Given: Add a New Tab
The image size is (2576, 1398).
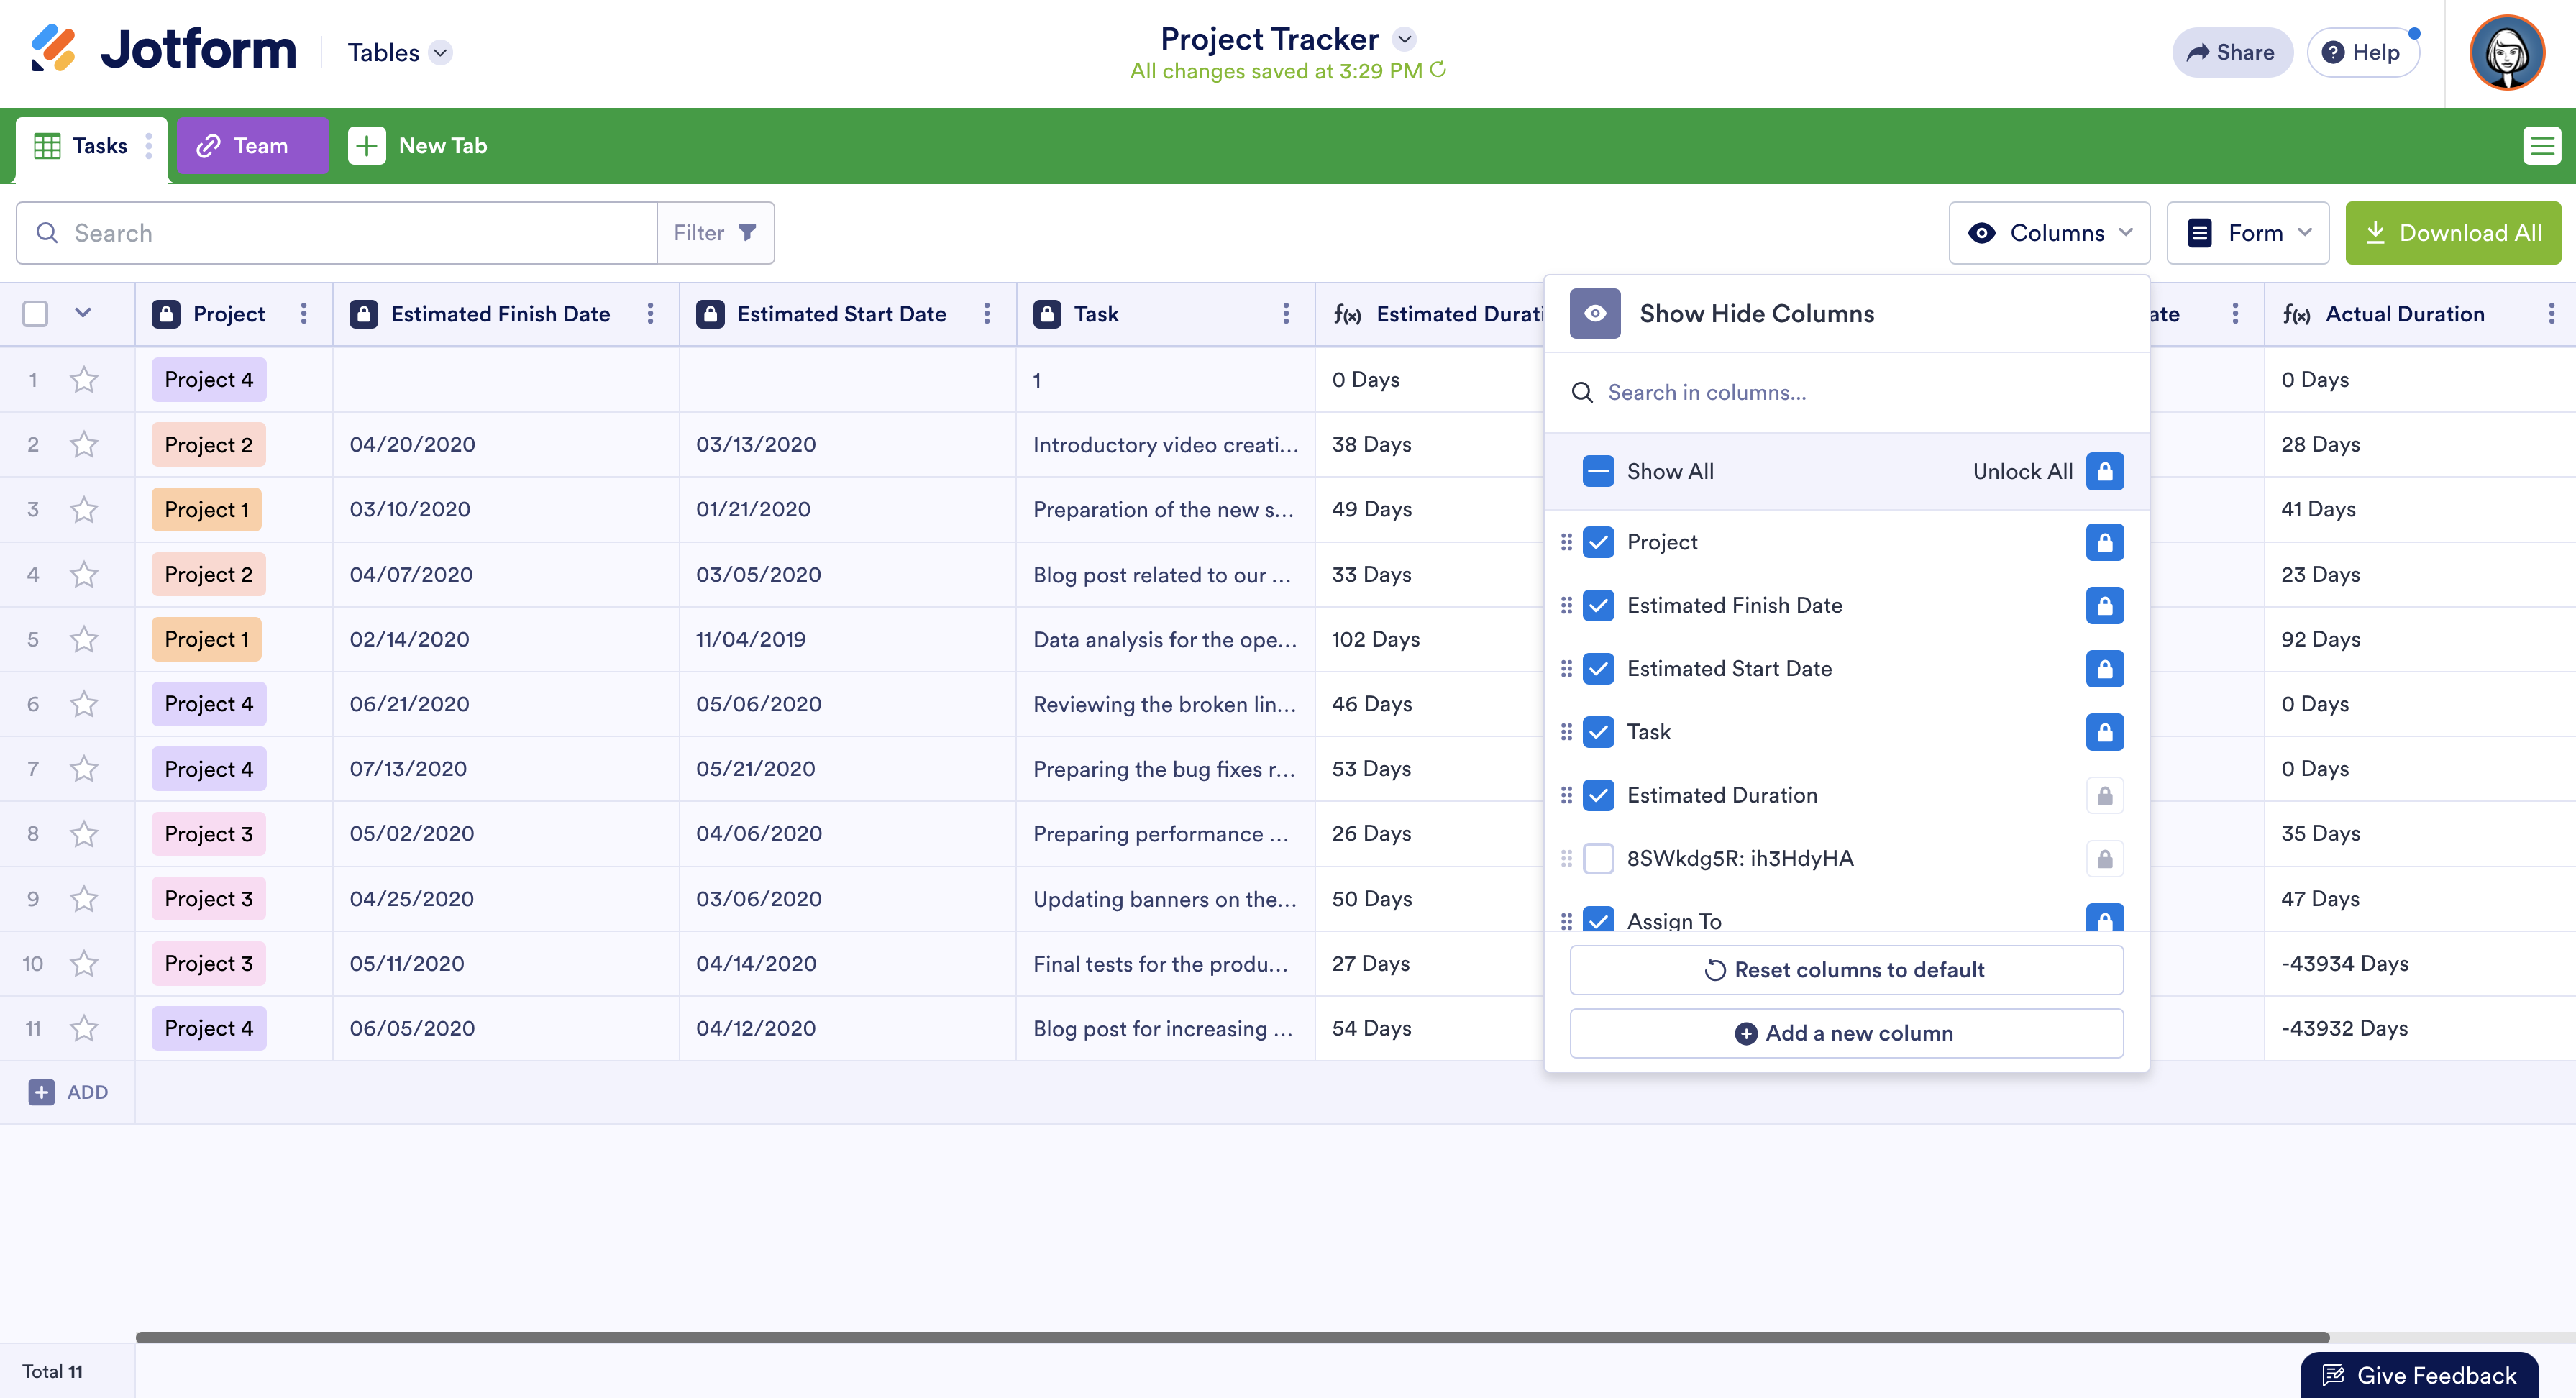Looking at the screenshot, I should 418,146.
